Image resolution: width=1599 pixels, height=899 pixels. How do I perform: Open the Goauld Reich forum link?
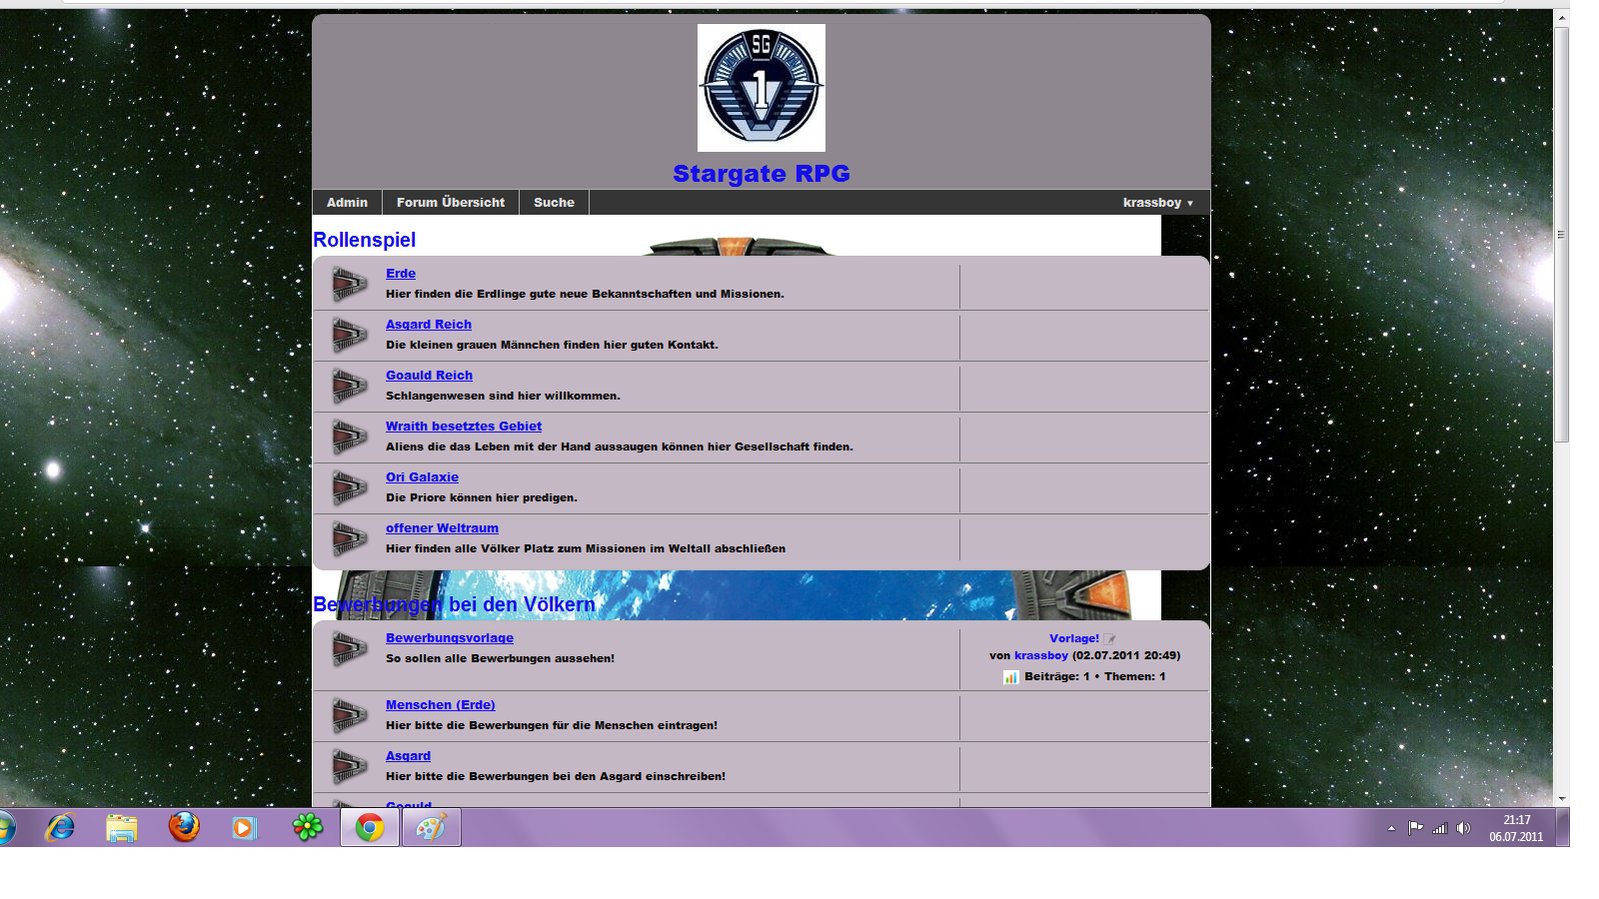pos(429,375)
